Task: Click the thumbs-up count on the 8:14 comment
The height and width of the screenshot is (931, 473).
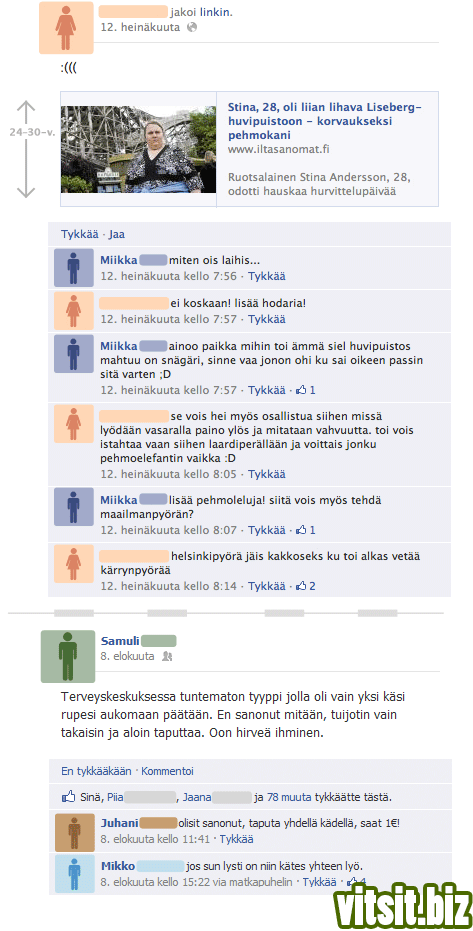Action: pos(312,586)
